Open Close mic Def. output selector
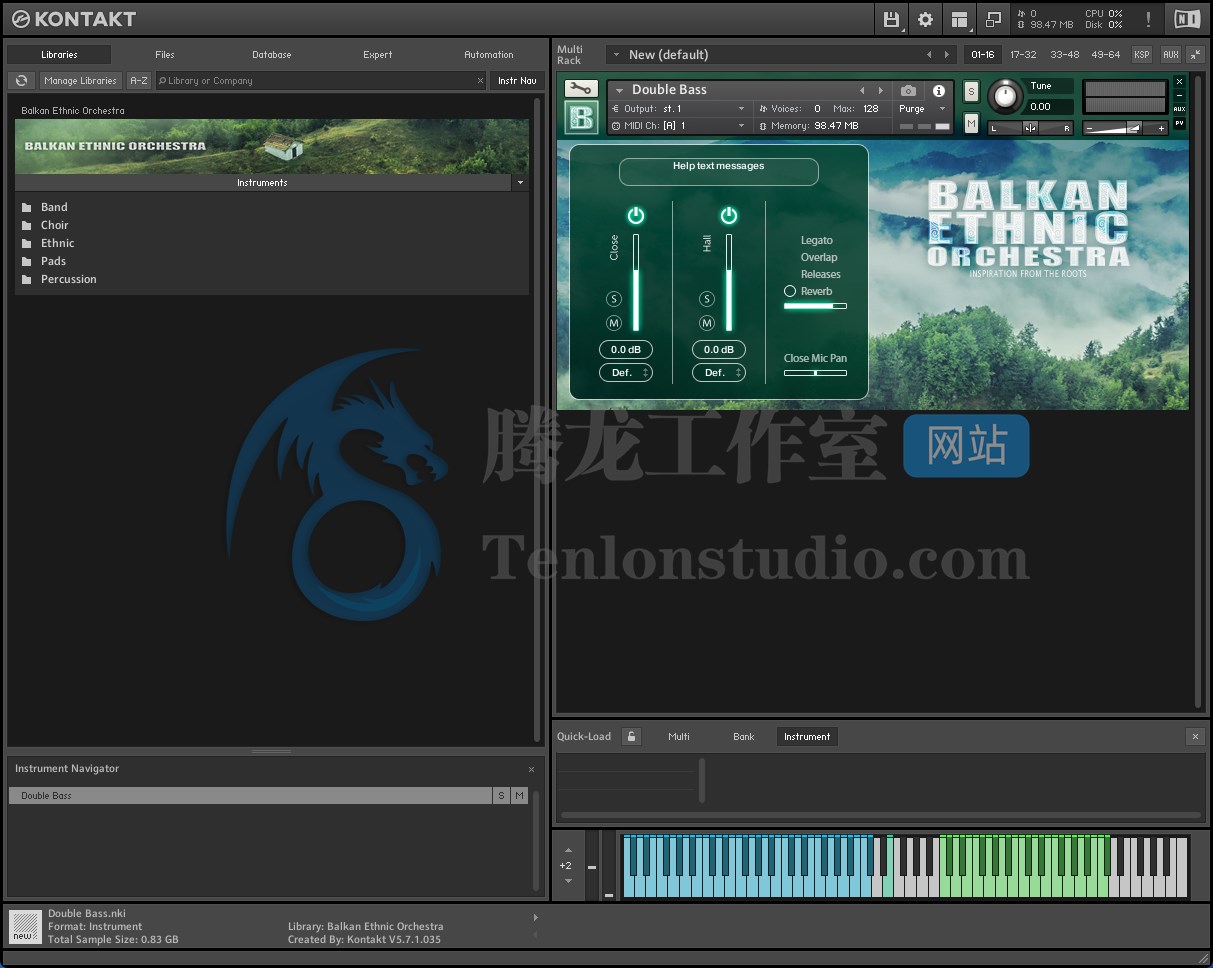 [x=626, y=373]
